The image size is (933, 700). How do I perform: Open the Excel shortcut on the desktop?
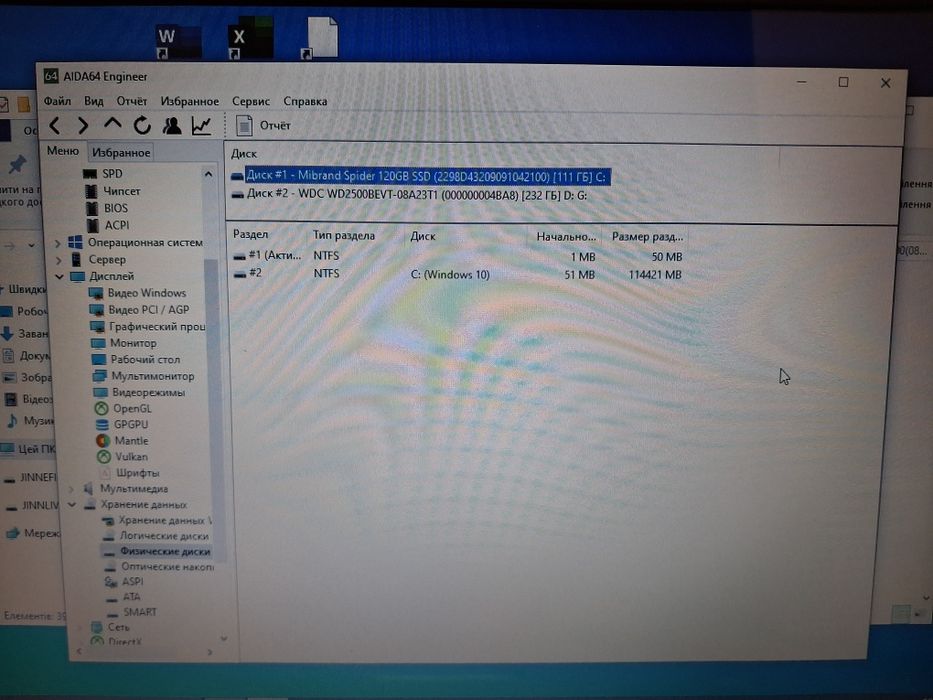[x=251, y=39]
